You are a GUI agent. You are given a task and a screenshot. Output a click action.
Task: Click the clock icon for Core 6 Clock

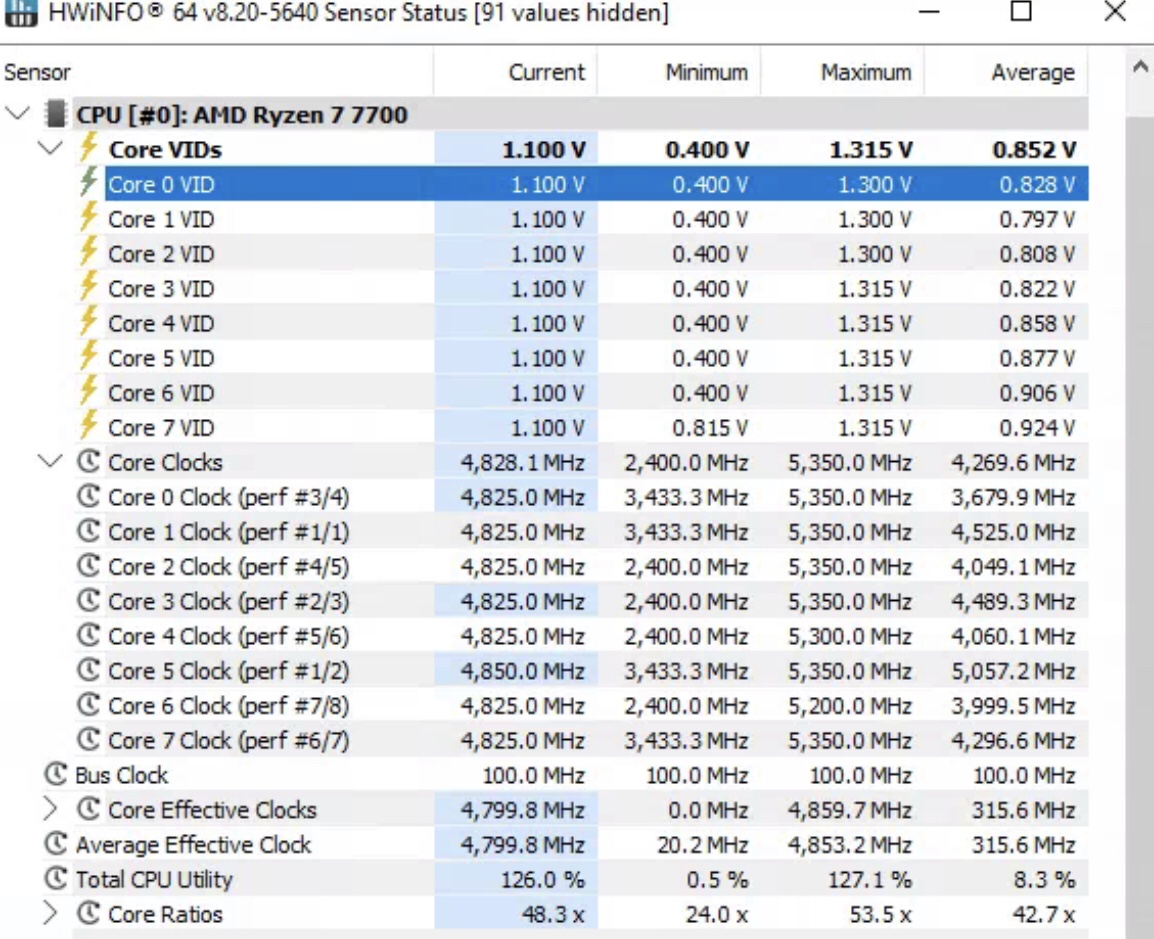[x=88, y=705]
